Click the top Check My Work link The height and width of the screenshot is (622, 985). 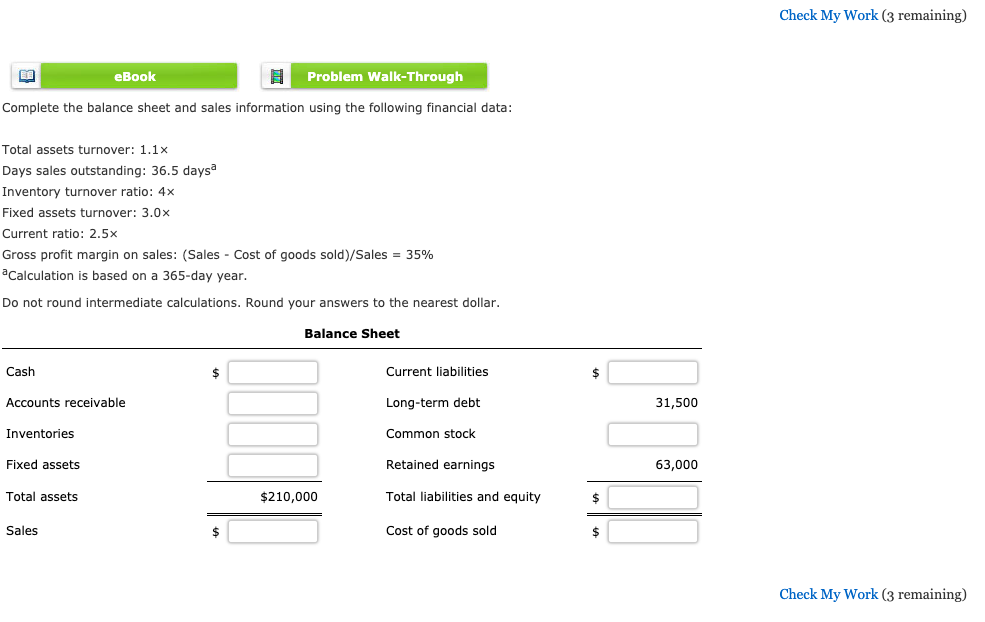pyautogui.click(x=828, y=15)
